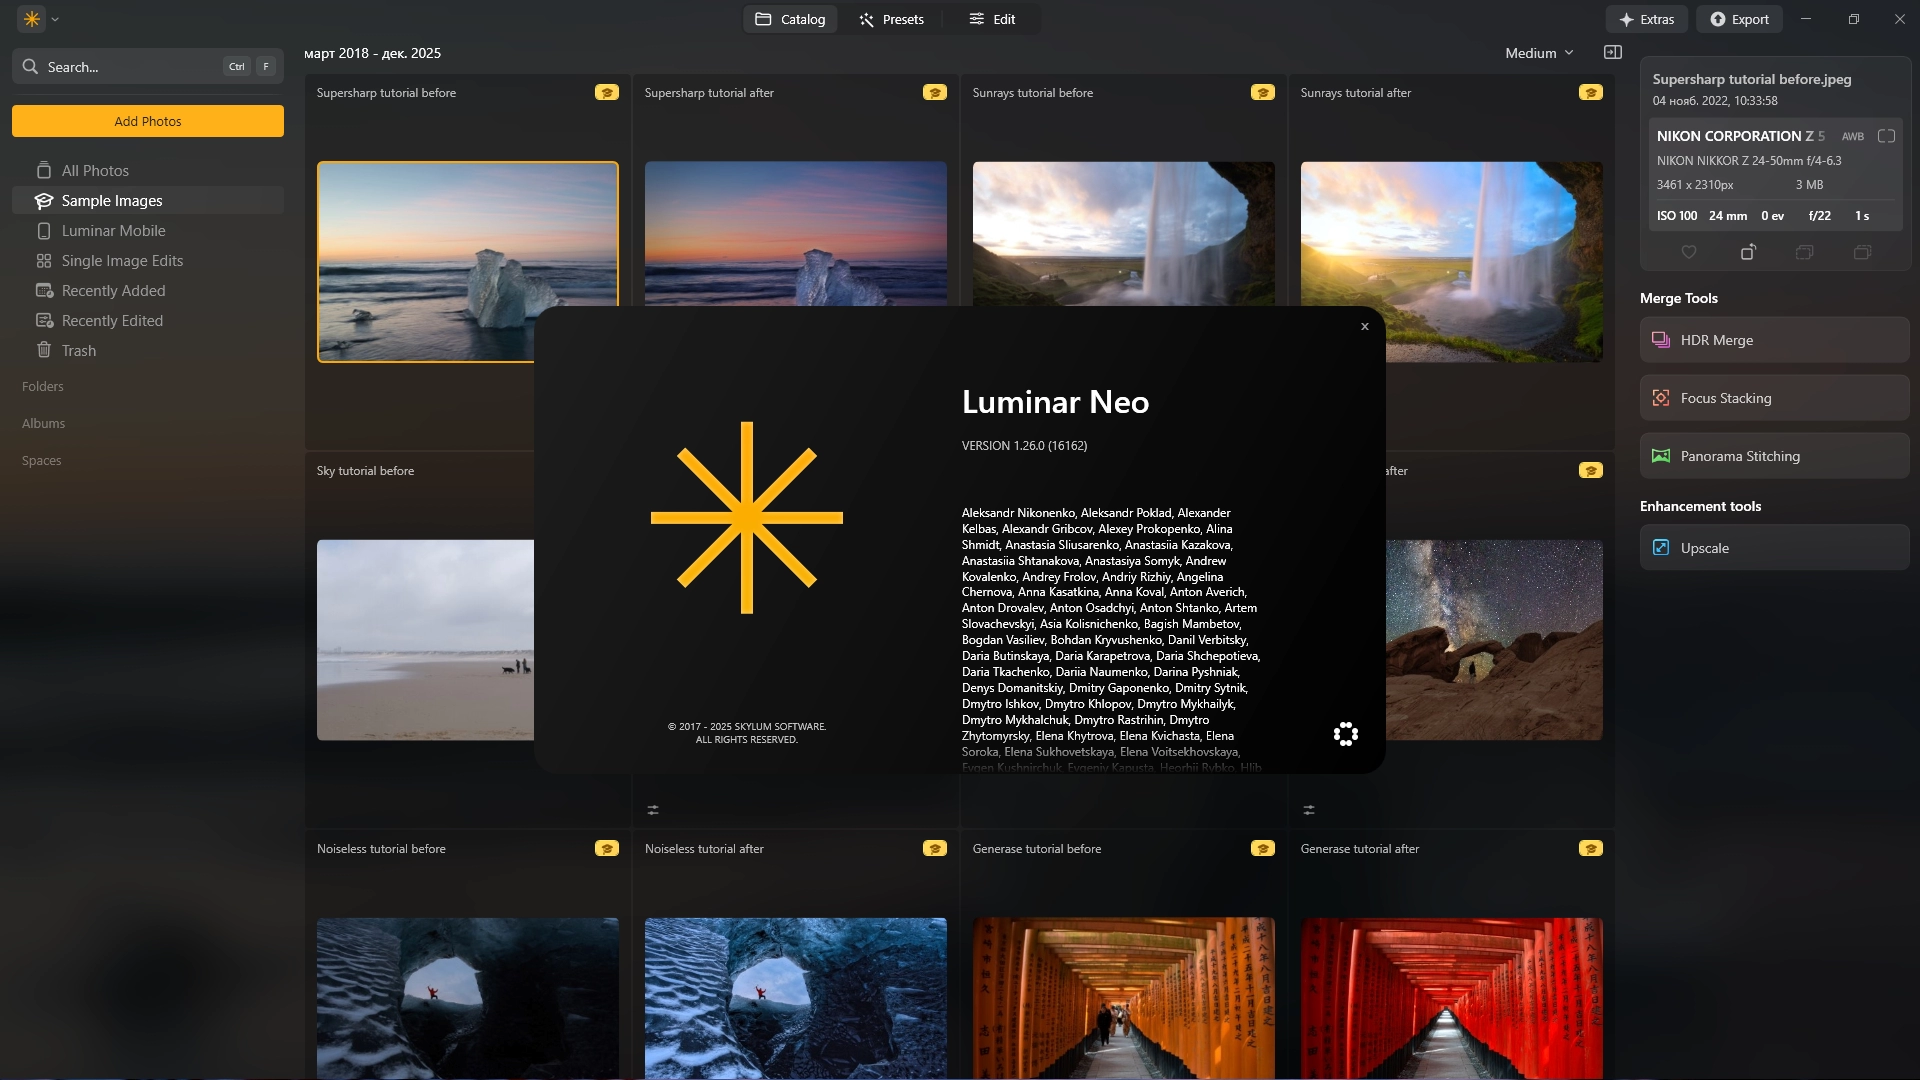Toggle the right side panel layout icon
This screenshot has width=1920, height=1080.
point(1612,53)
